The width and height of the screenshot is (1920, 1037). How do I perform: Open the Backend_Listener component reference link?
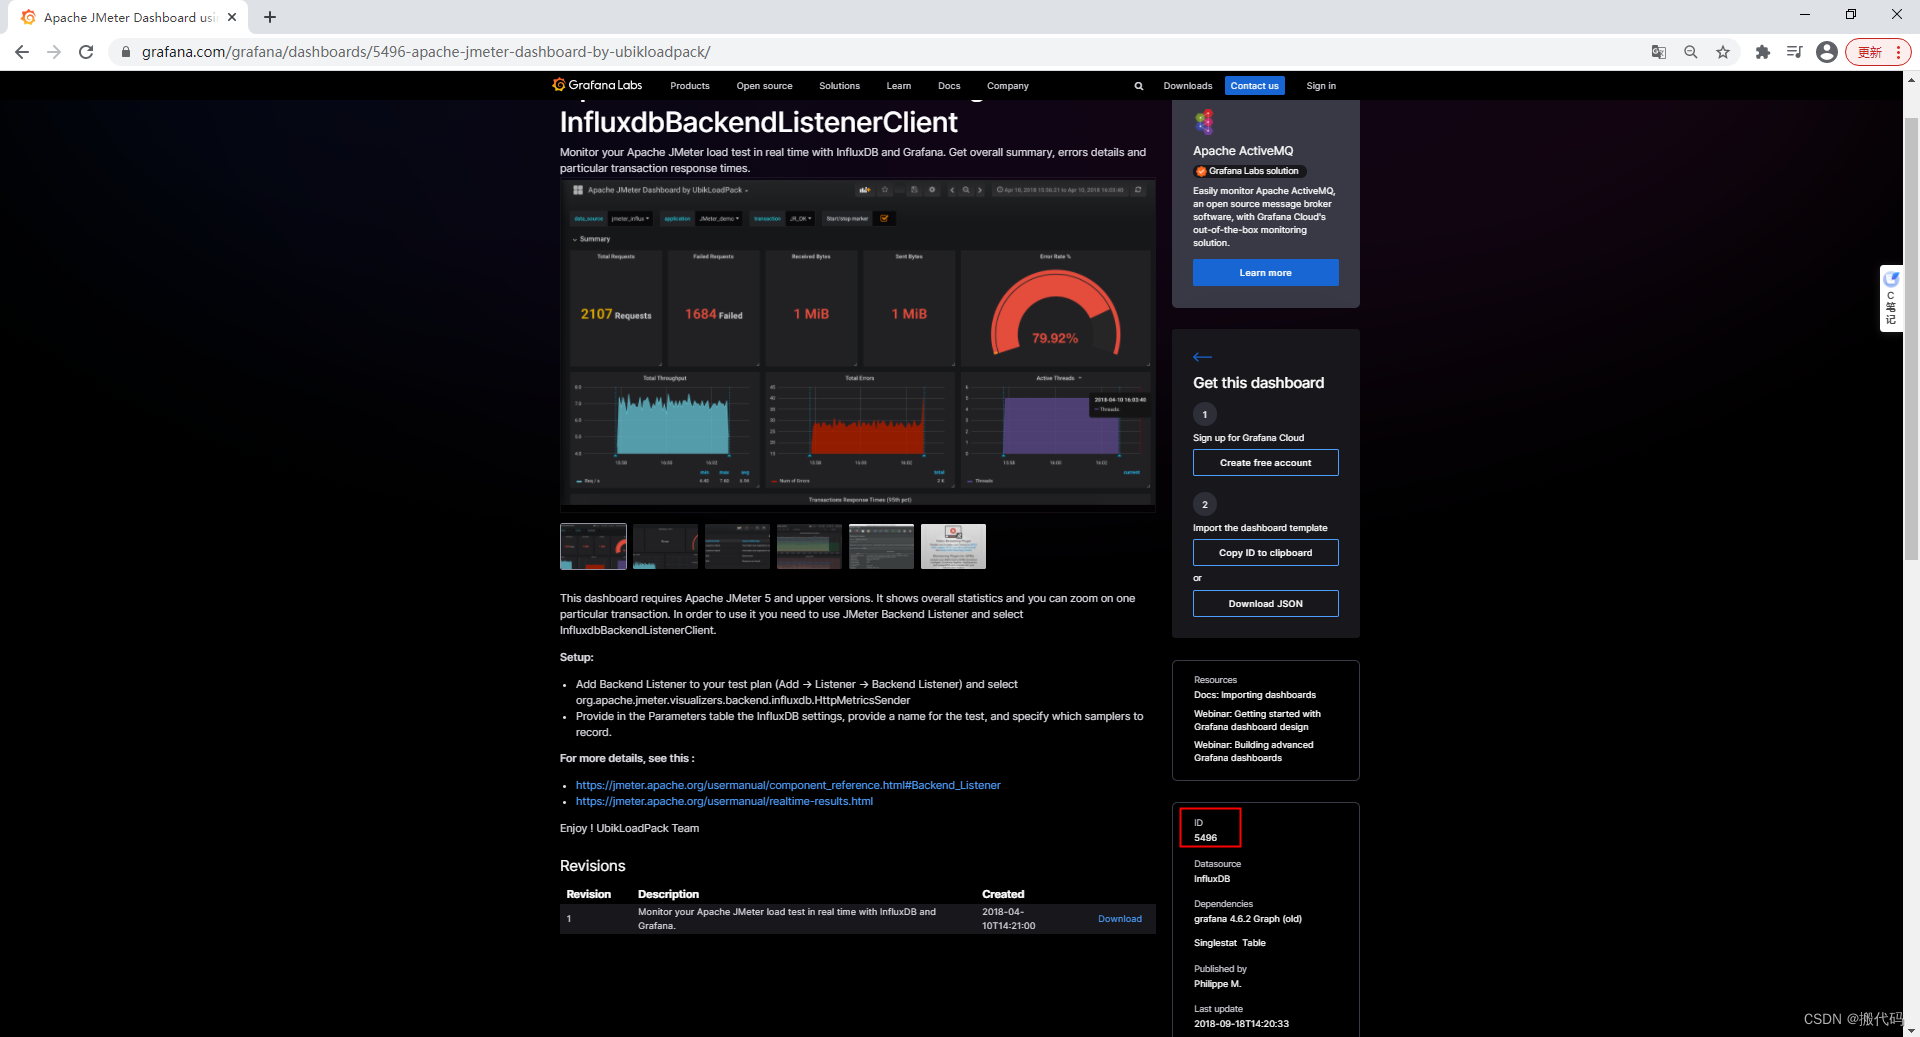(x=788, y=785)
